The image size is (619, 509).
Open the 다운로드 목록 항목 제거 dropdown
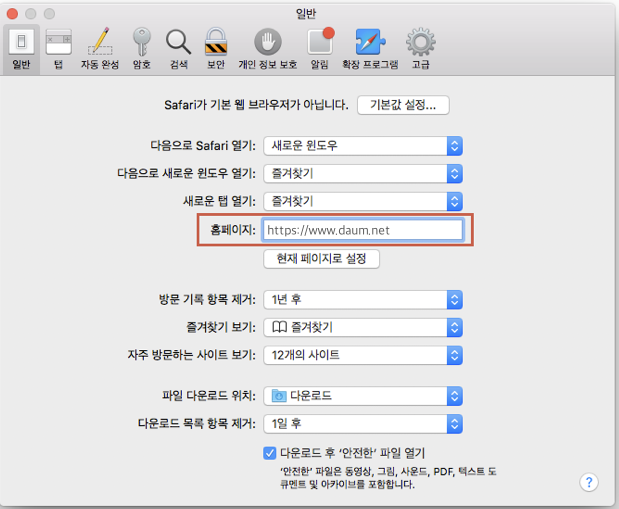pos(363,424)
